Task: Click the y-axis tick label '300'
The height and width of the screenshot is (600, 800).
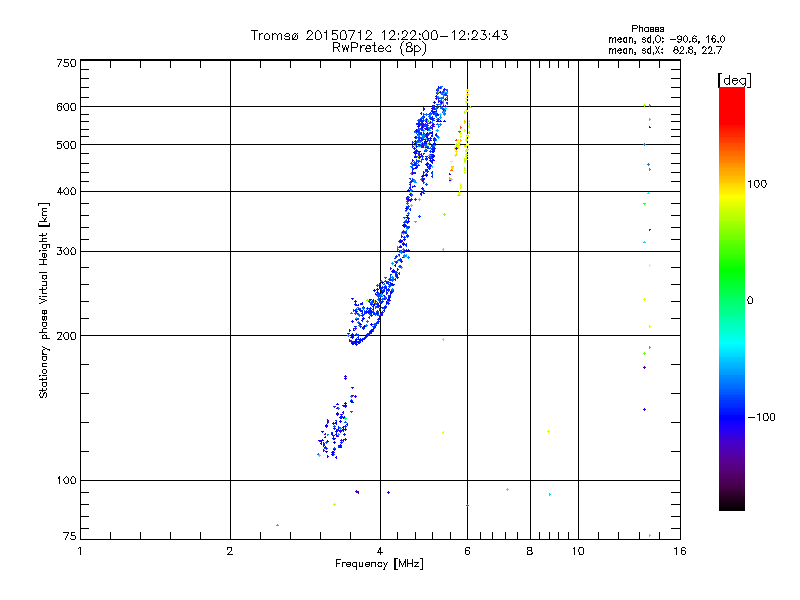Action: point(66,252)
